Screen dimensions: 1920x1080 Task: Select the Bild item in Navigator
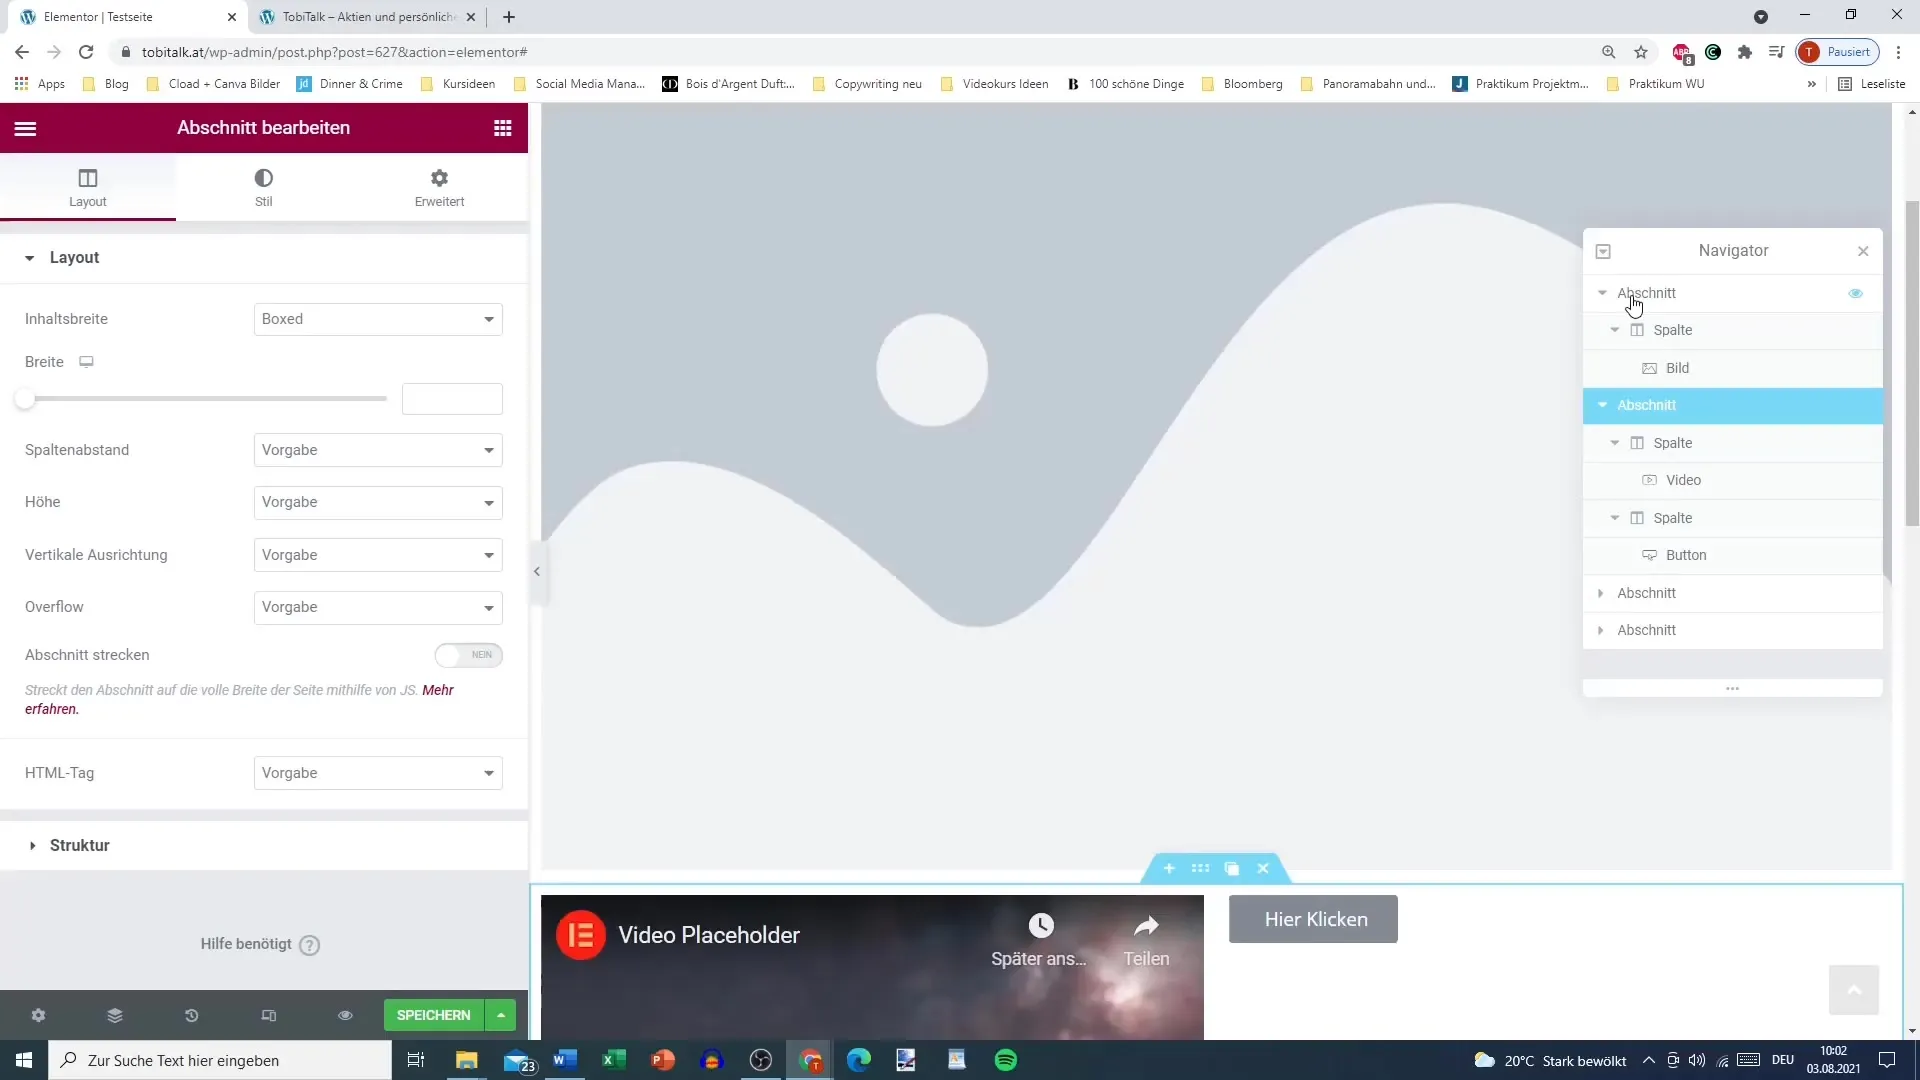[1733, 369]
